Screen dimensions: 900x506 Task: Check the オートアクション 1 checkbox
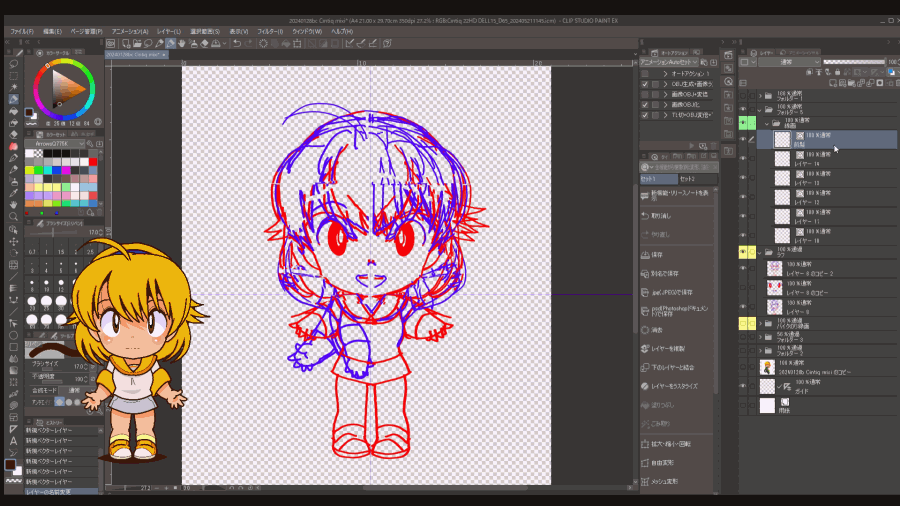tap(645, 74)
